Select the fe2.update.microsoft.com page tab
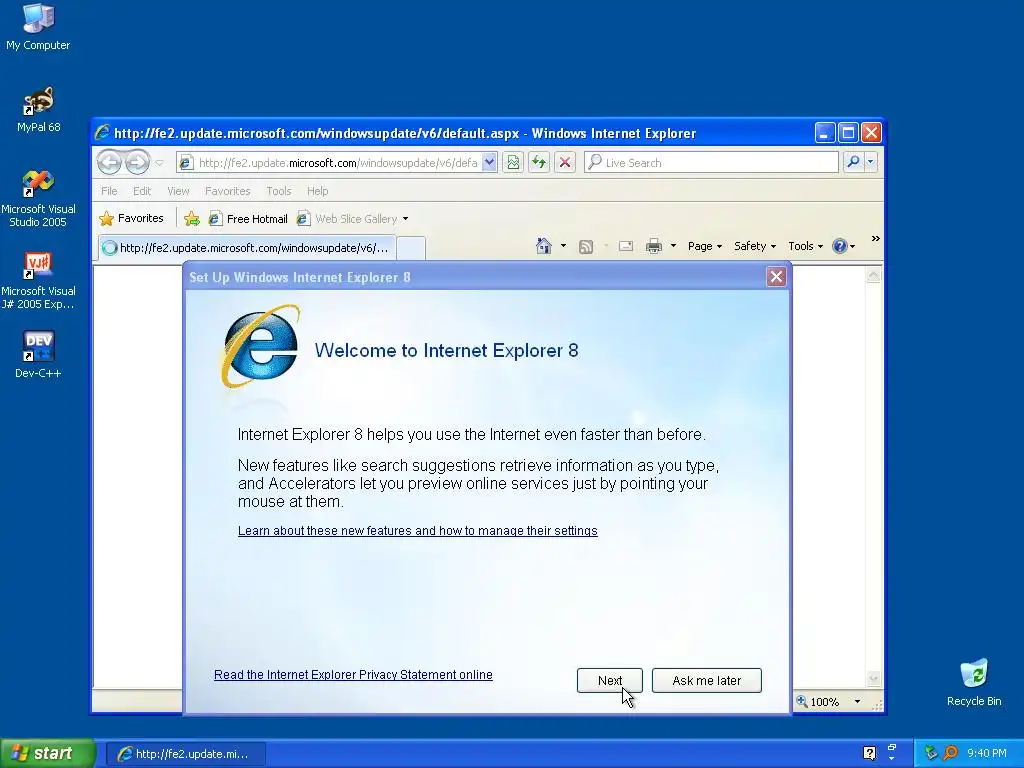1024x768 pixels. (x=247, y=248)
